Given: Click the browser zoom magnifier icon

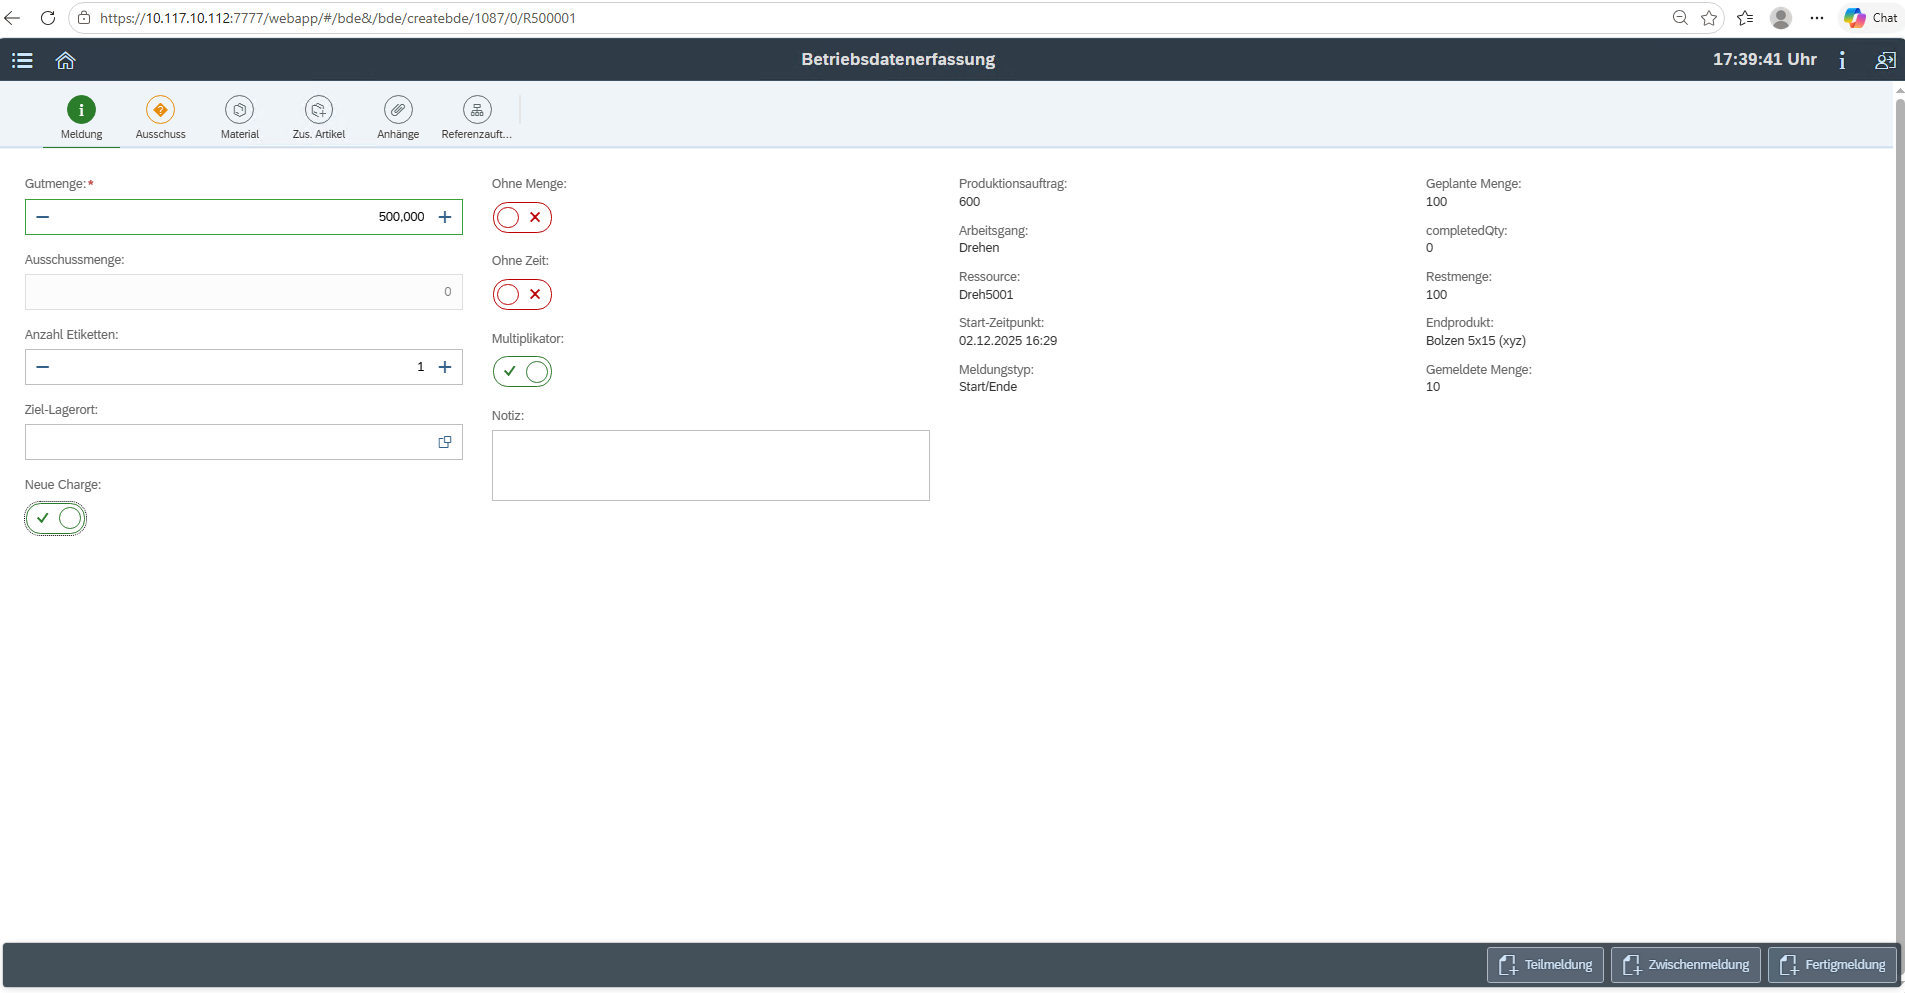Looking at the screenshot, I should point(1680,18).
